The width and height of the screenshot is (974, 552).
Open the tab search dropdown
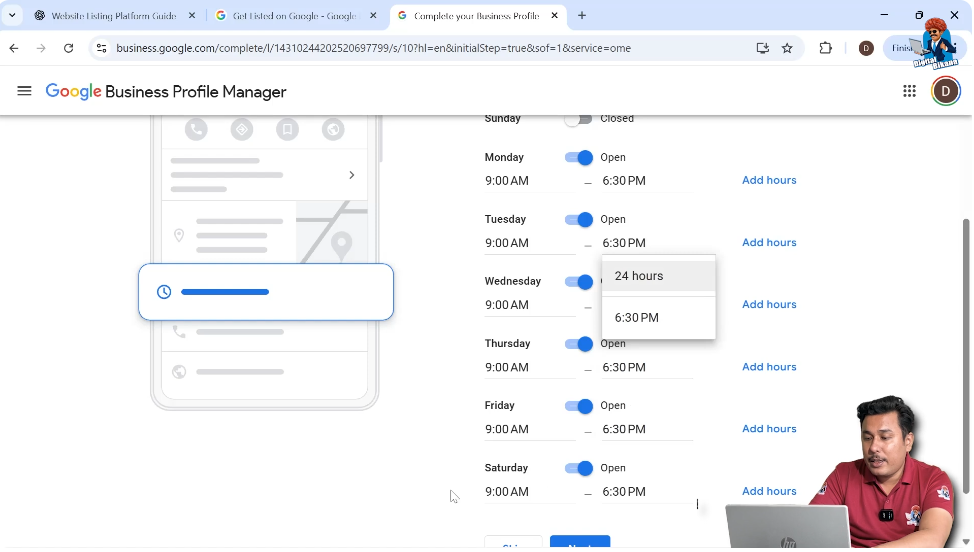pos(12,16)
